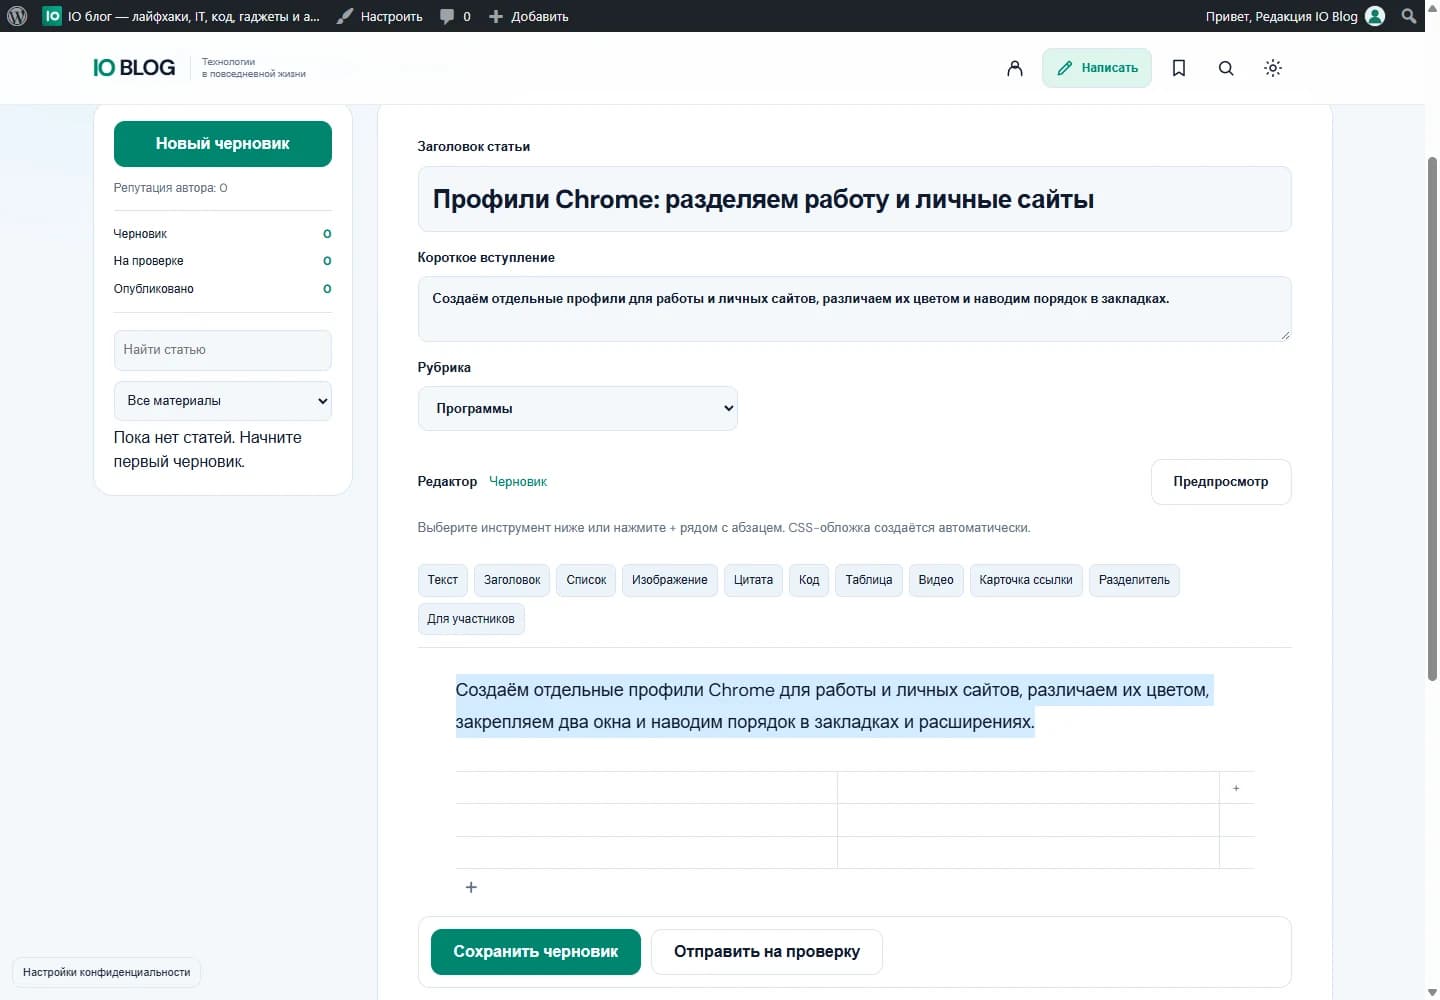The height and width of the screenshot is (1000, 1440).
Task: Click Отправить на проверку button
Action: click(x=767, y=952)
